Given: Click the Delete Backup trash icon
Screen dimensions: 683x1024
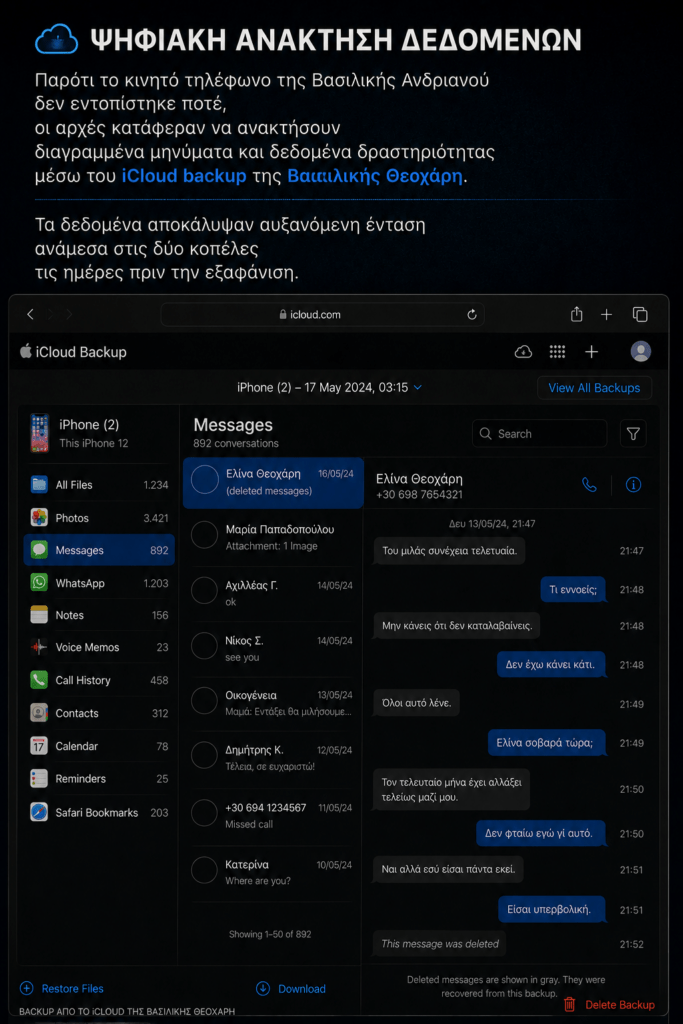Looking at the screenshot, I should [569, 1004].
